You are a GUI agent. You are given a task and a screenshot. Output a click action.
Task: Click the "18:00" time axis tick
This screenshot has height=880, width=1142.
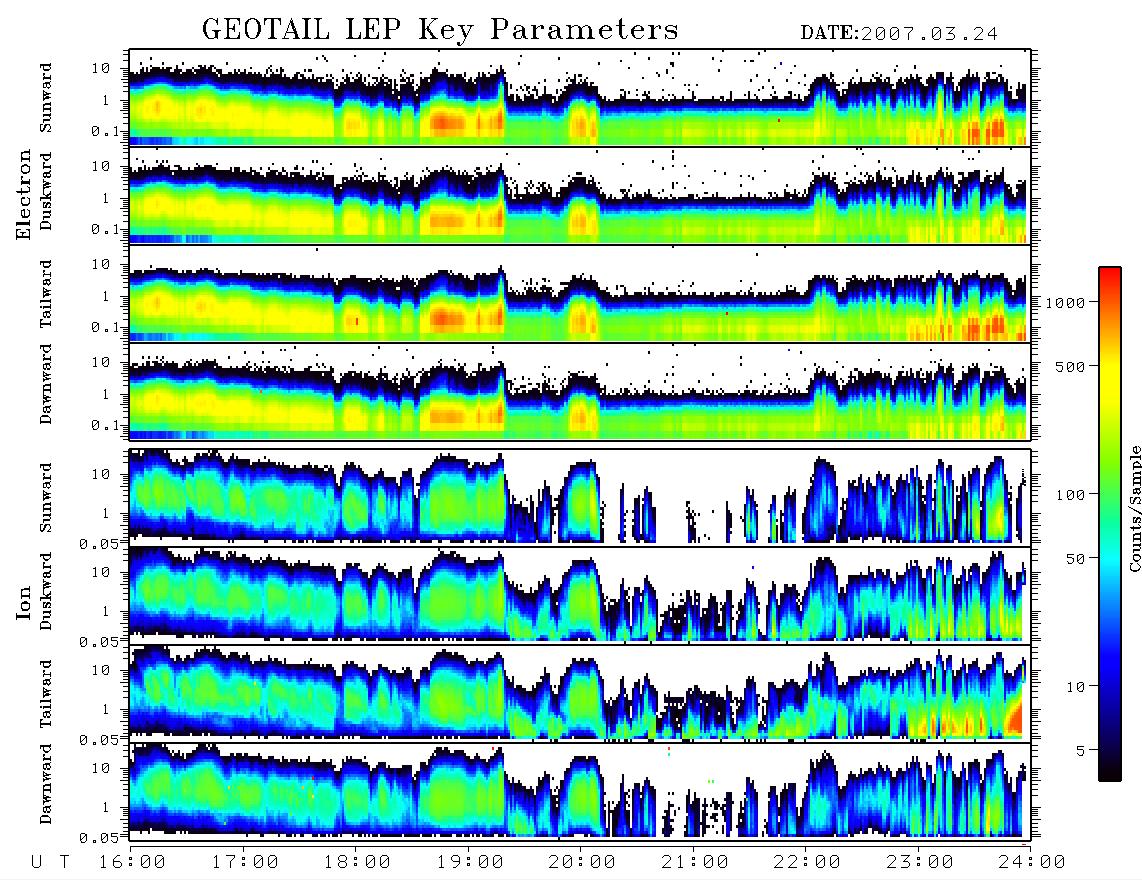point(357,862)
